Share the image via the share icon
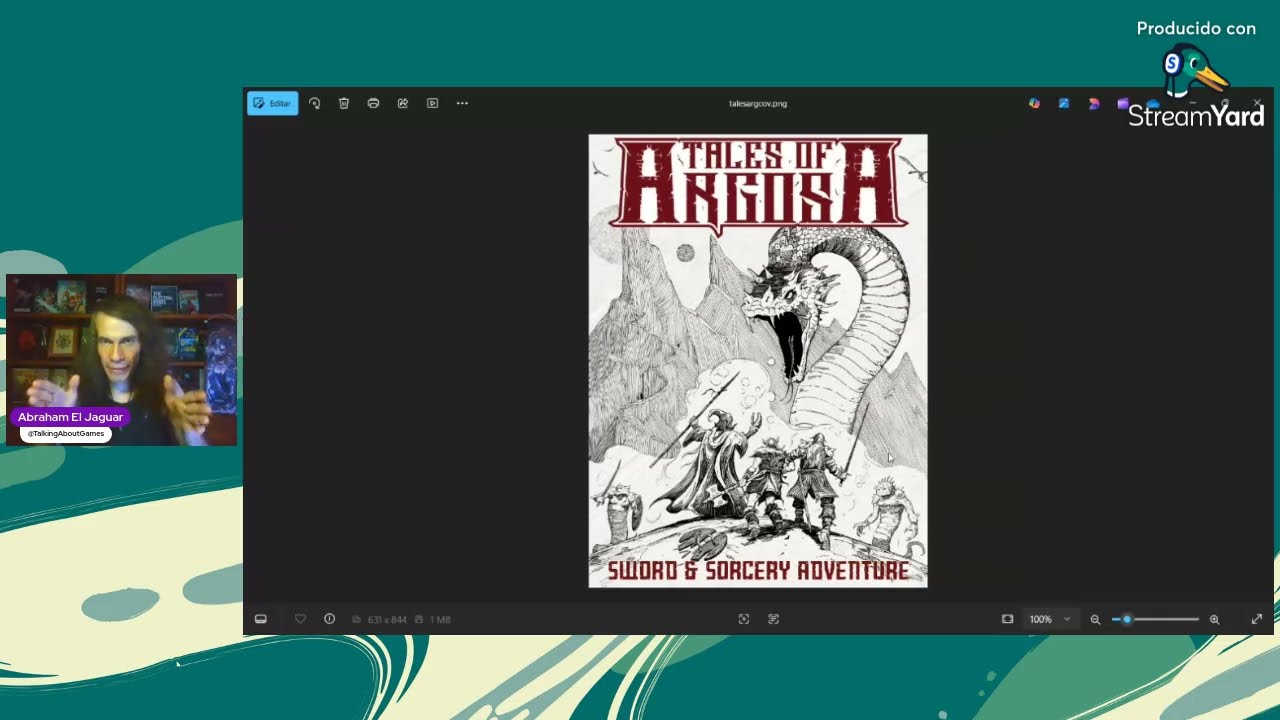This screenshot has height=720, width=1280. point(403,103)
